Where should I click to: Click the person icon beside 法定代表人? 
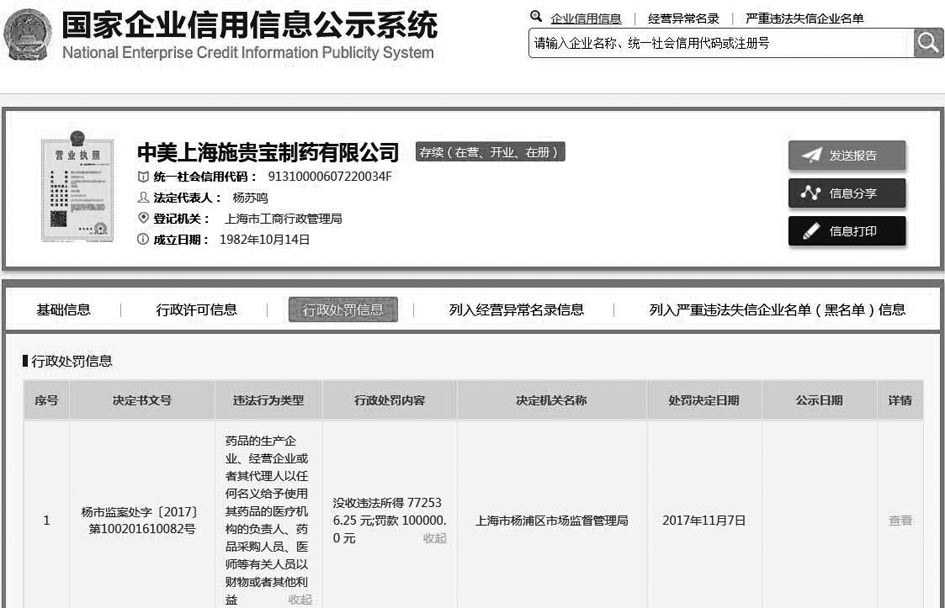coord(143,198)
